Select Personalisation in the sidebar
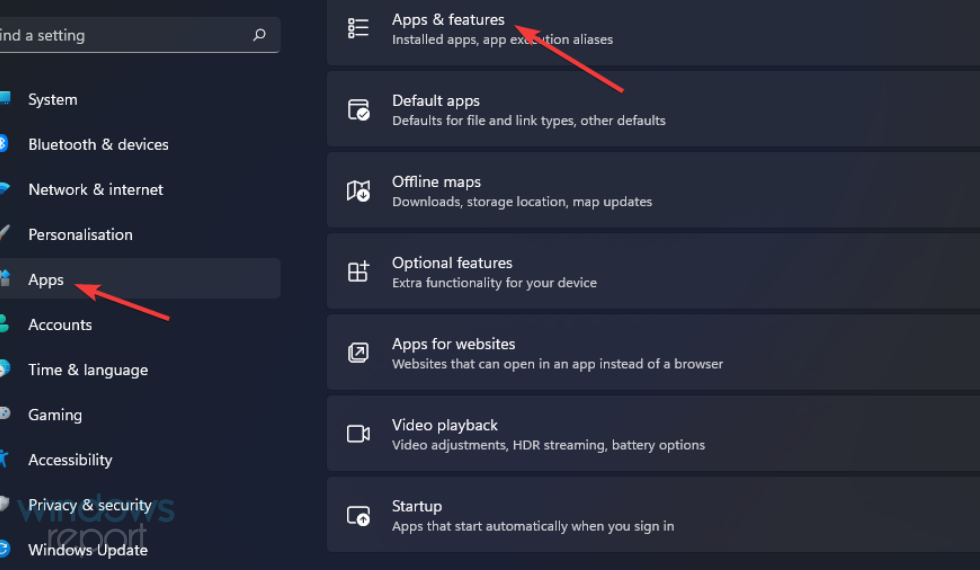Screen dimensions: 980x570 pyautogui.click(x=80, y=235)
